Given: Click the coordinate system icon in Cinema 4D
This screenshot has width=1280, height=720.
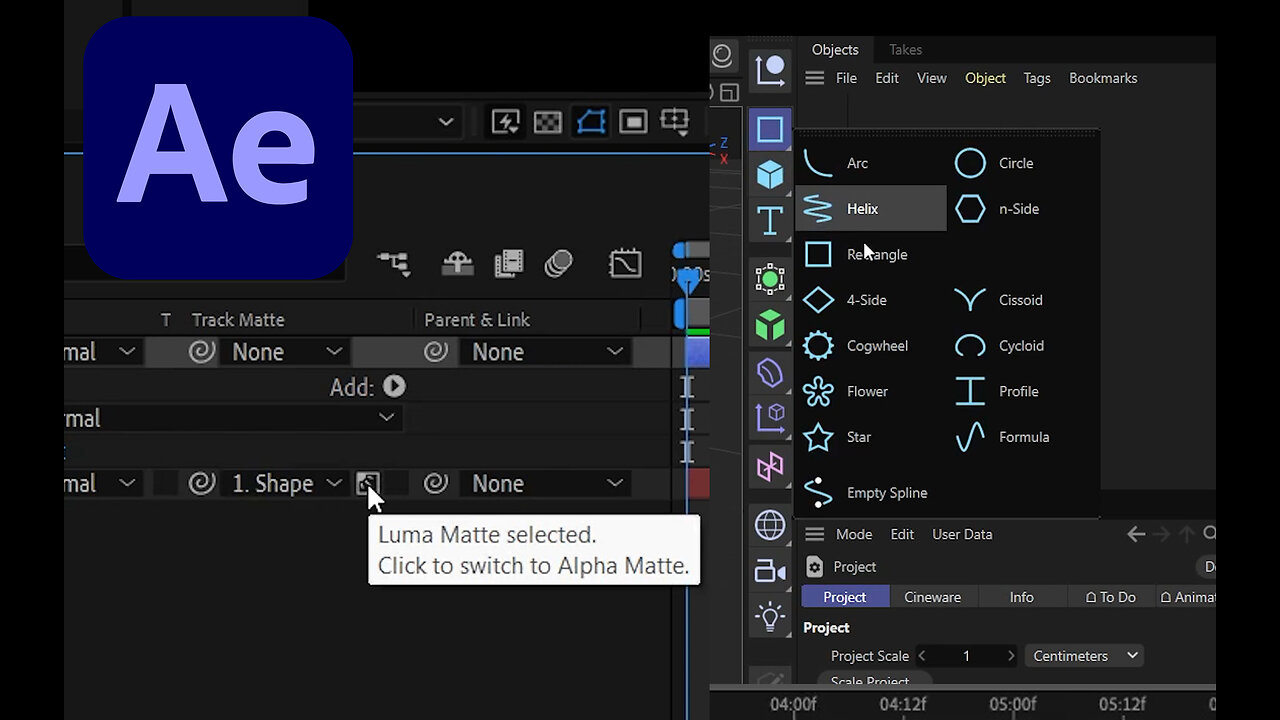Looking at the screenshot, I should (x=770, y=70).
